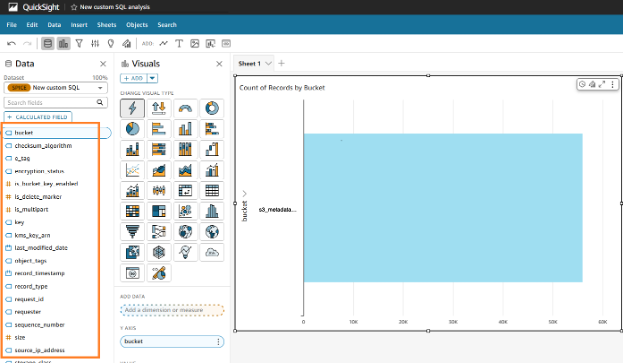Image resolution: width=624 pixels, height=364 pixels.
Task: Open the Objects menu
Action: tap(137, 25)
